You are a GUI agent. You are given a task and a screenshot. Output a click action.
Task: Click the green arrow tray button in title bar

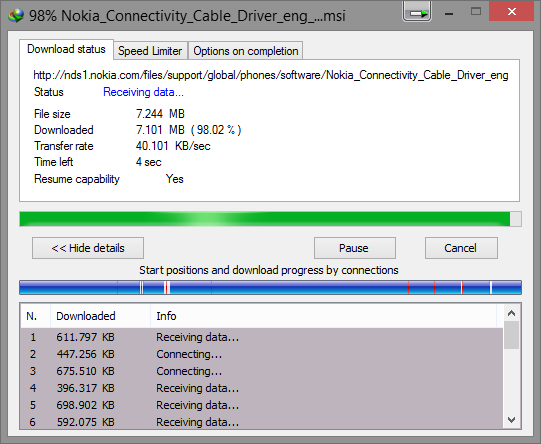click(417, 12)
